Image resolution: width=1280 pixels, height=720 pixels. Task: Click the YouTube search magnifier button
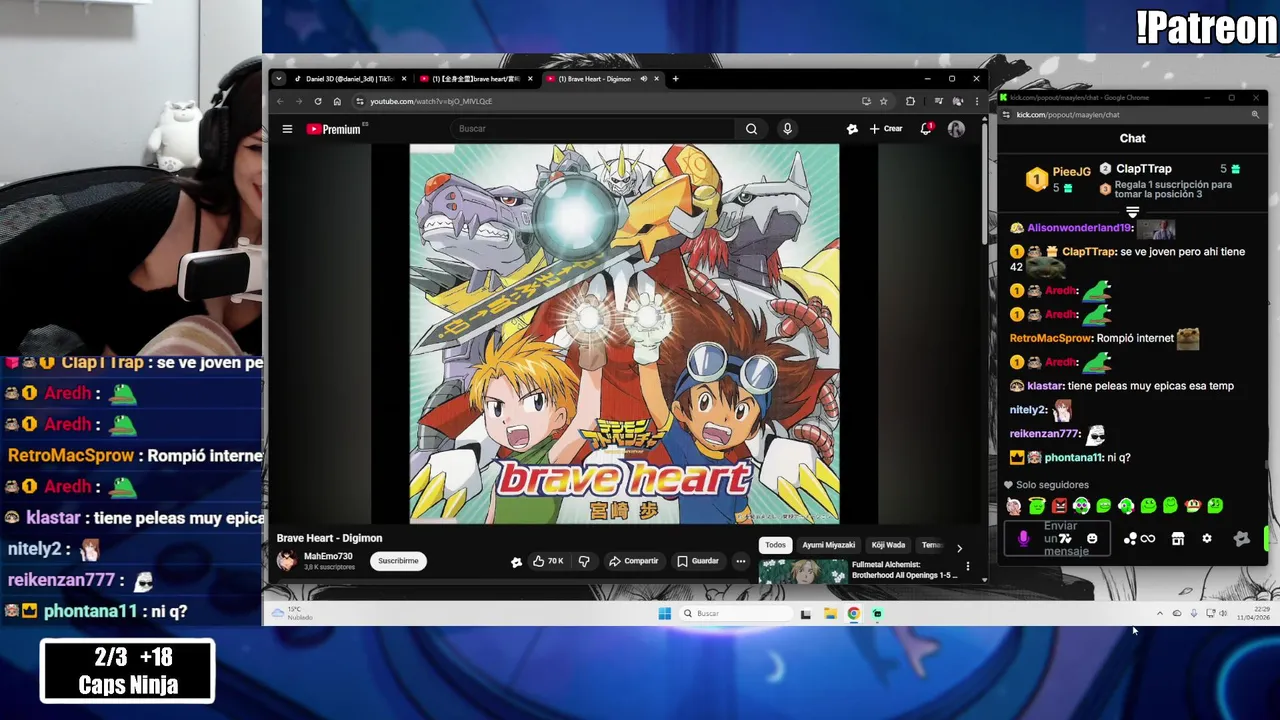coord(751,129)
